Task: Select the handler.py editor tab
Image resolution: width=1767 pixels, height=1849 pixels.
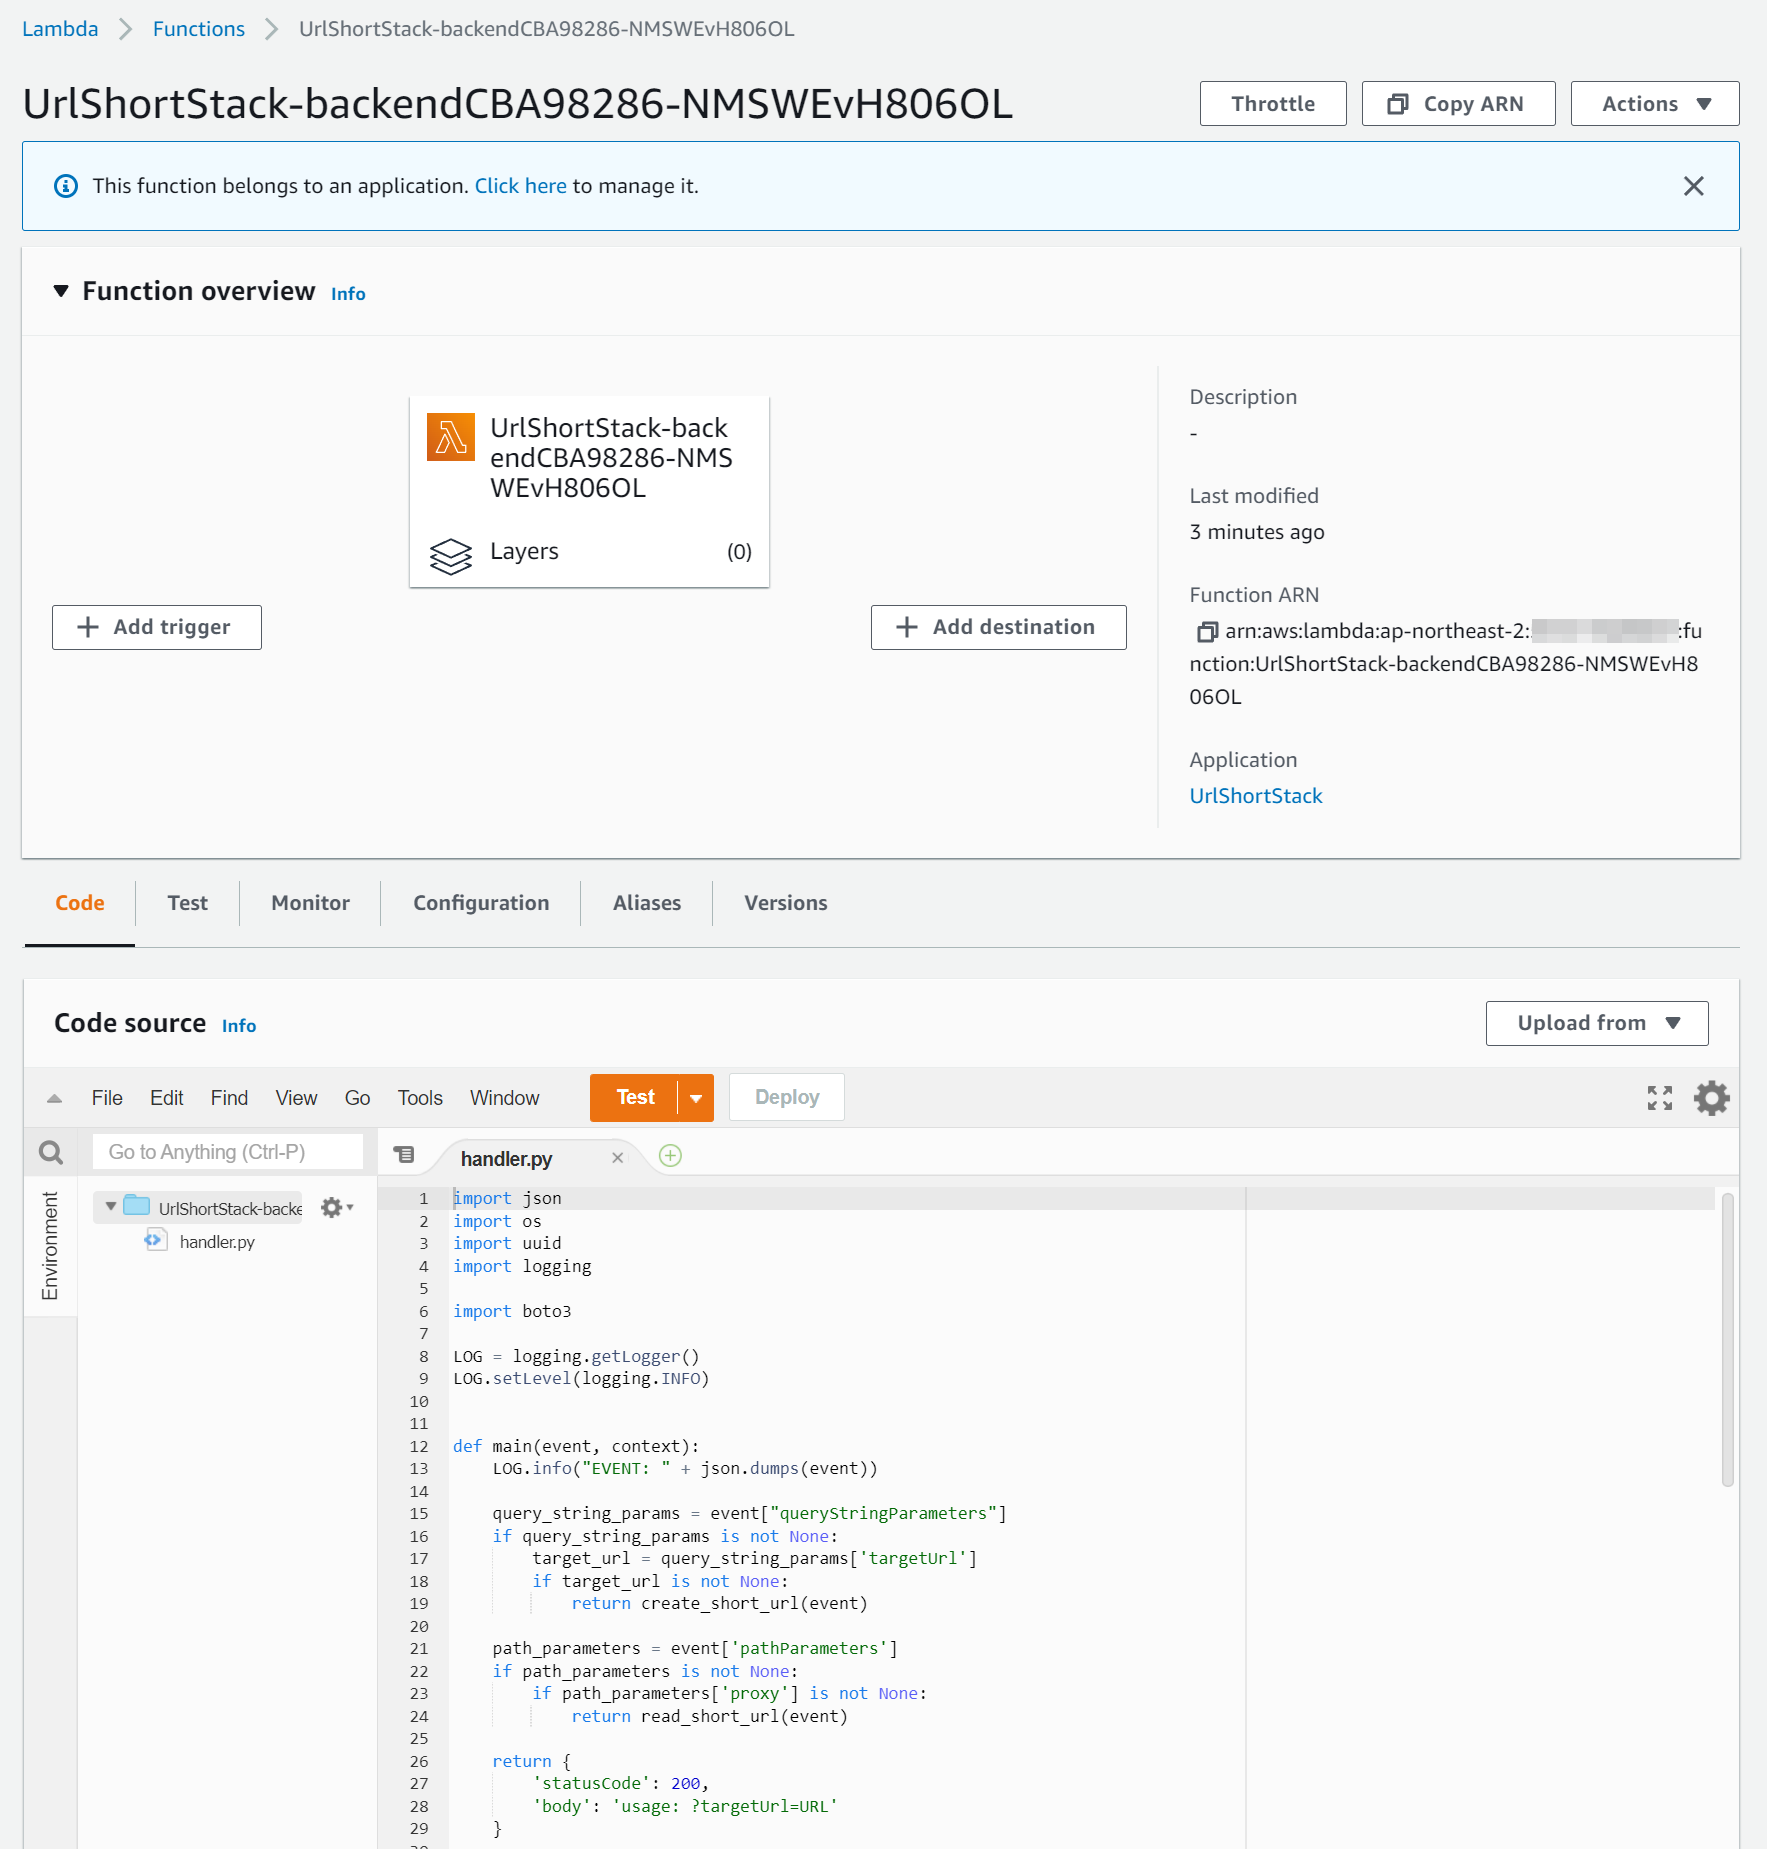Action: (x=506, y=1159)
